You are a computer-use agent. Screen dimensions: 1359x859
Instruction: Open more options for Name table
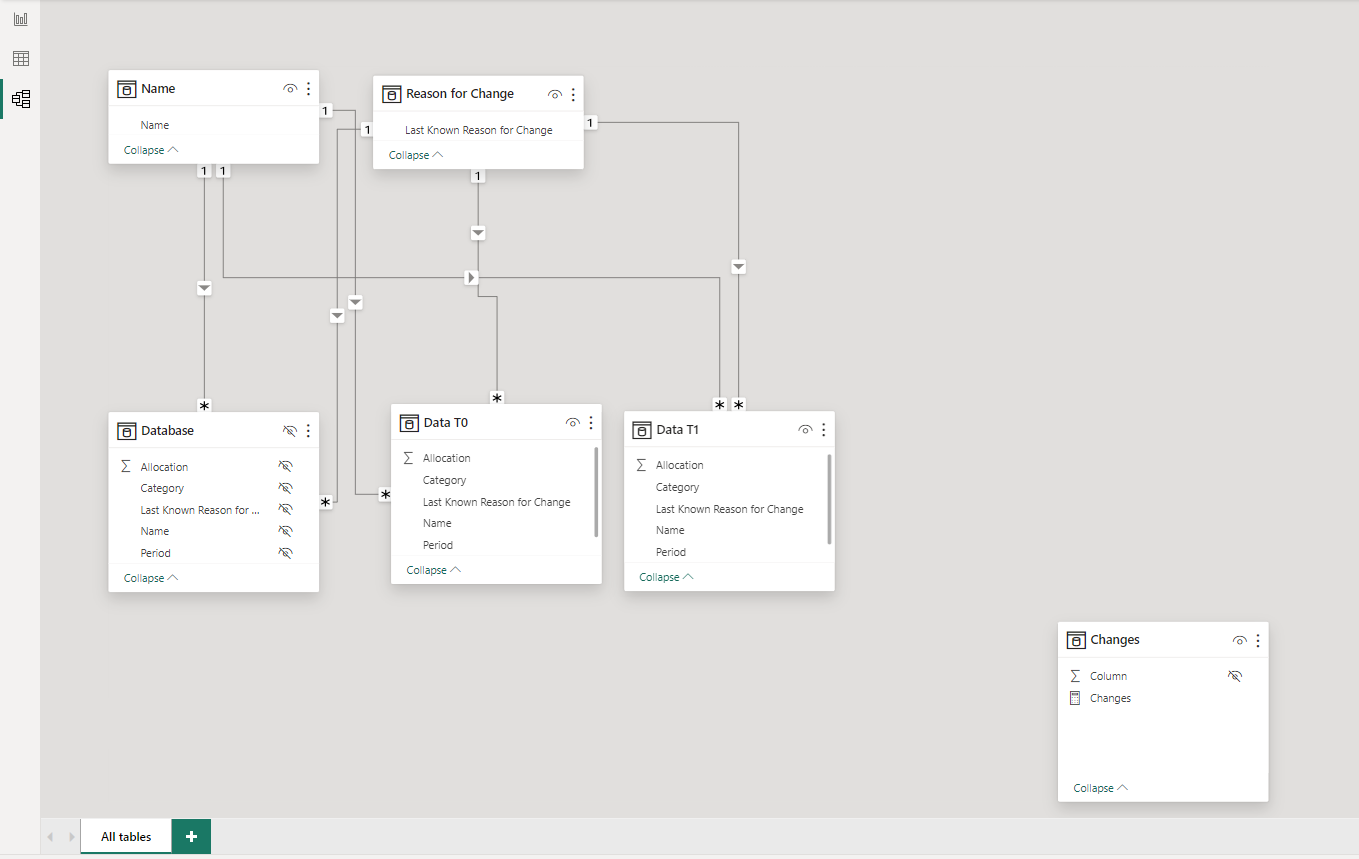[308, 89]
